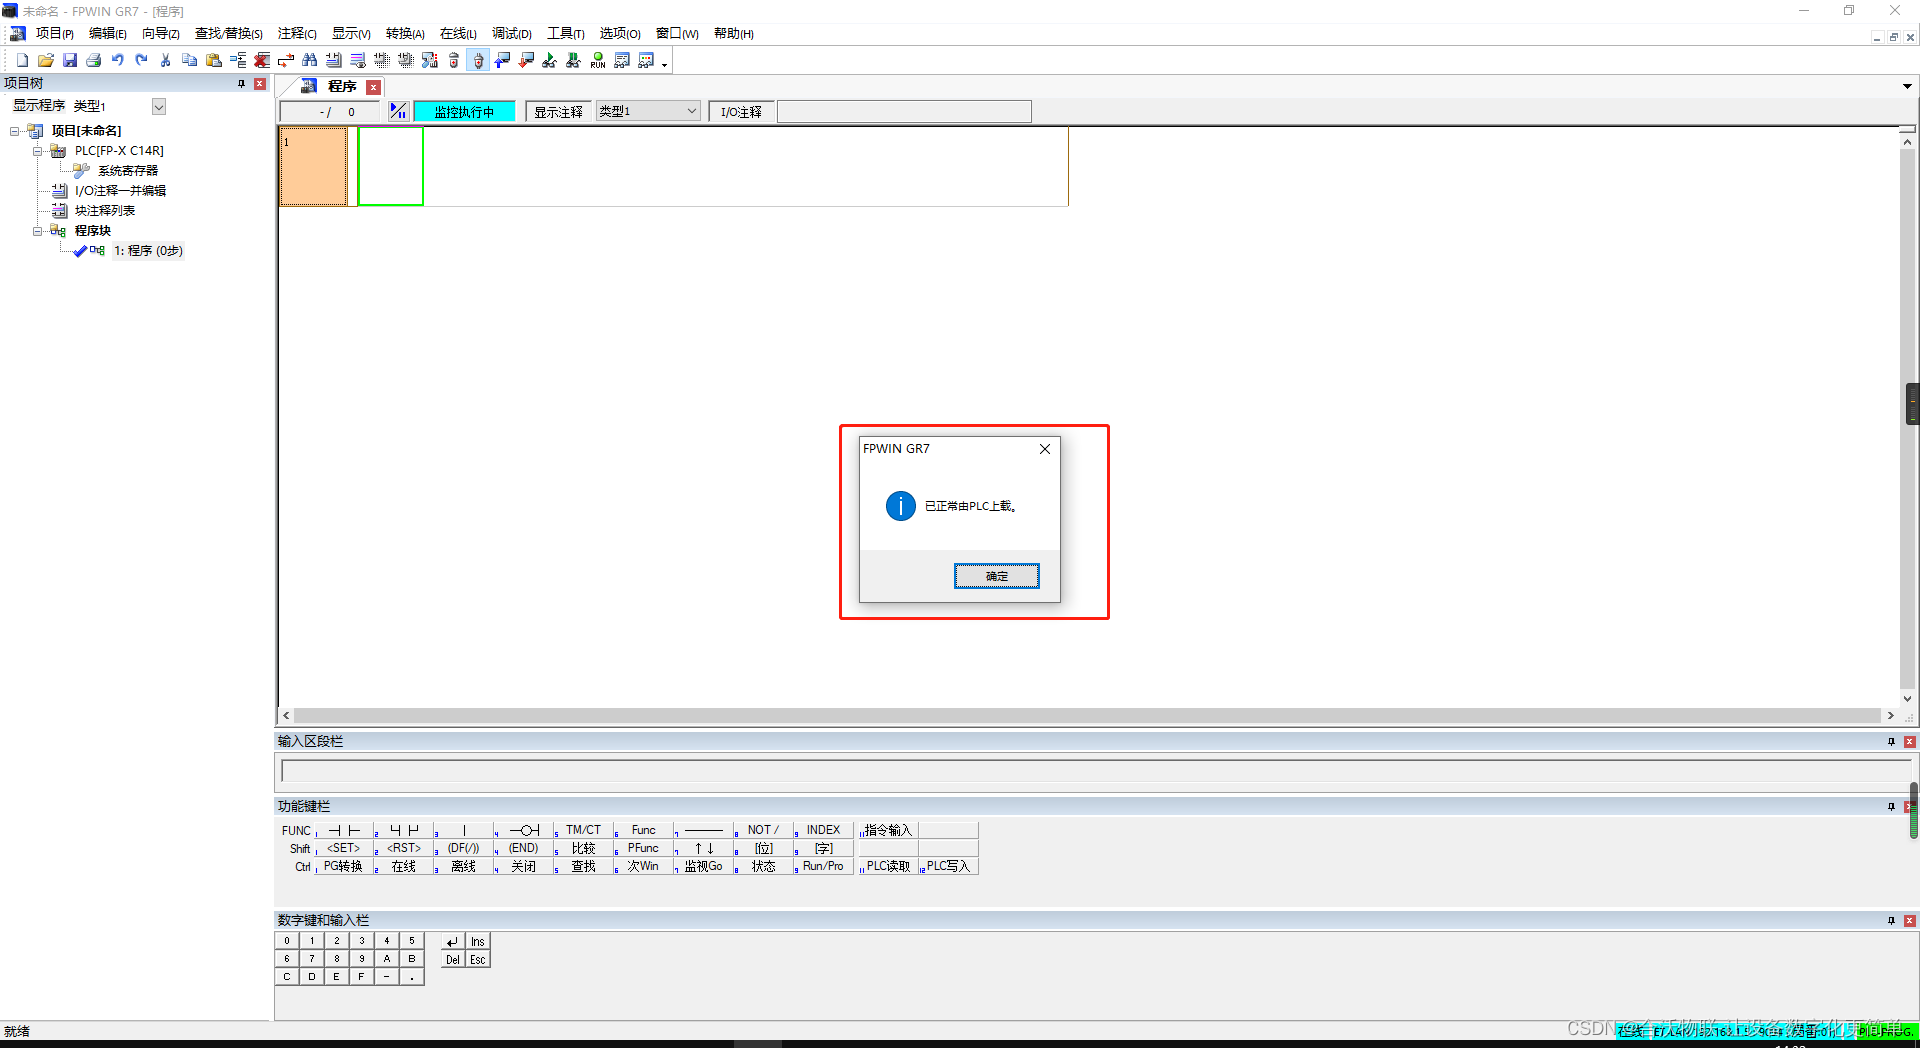Image resolution: width=1920 pixels, height=1048 pixels.
Task: Insert output coil symbol from function bar
Action: (x=524, y=830)
